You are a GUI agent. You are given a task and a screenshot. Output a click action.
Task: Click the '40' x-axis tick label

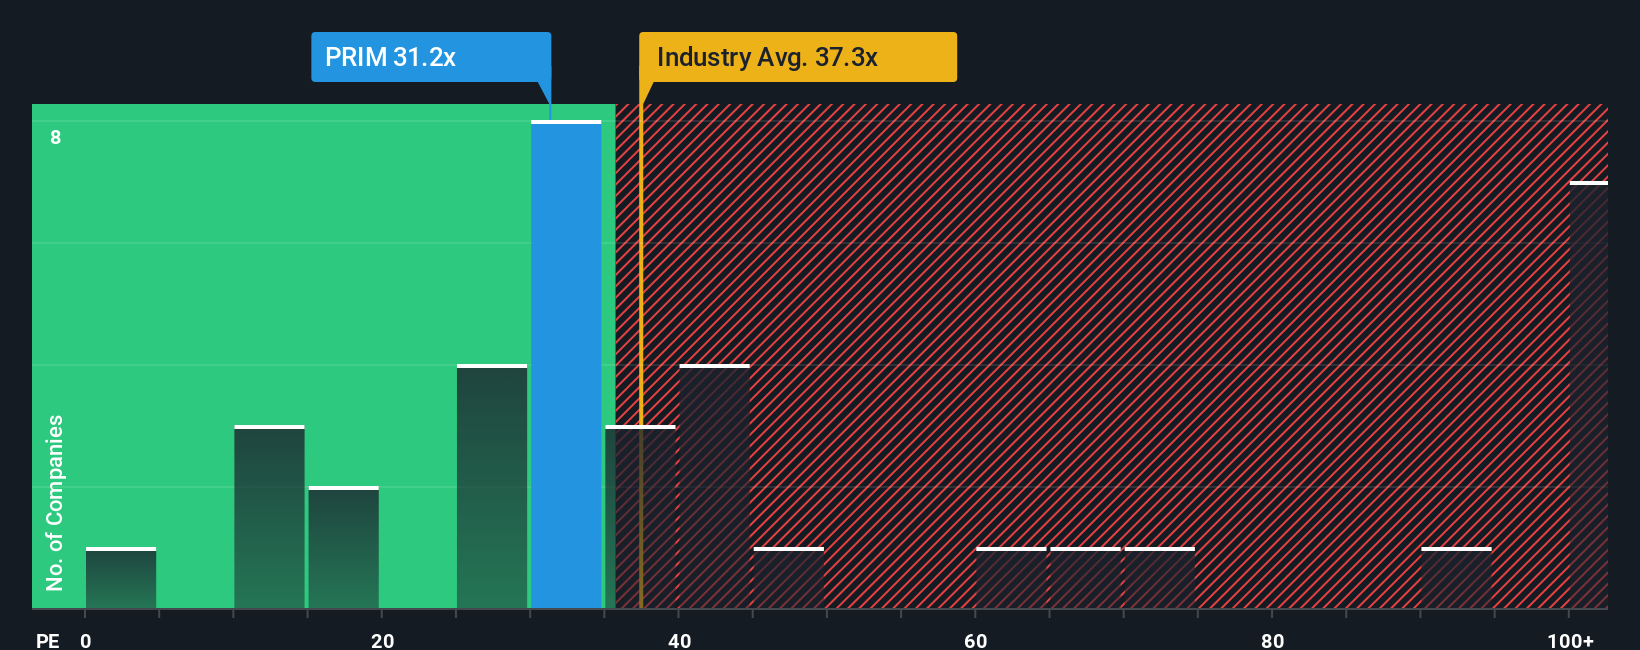[x=679, y=640]
